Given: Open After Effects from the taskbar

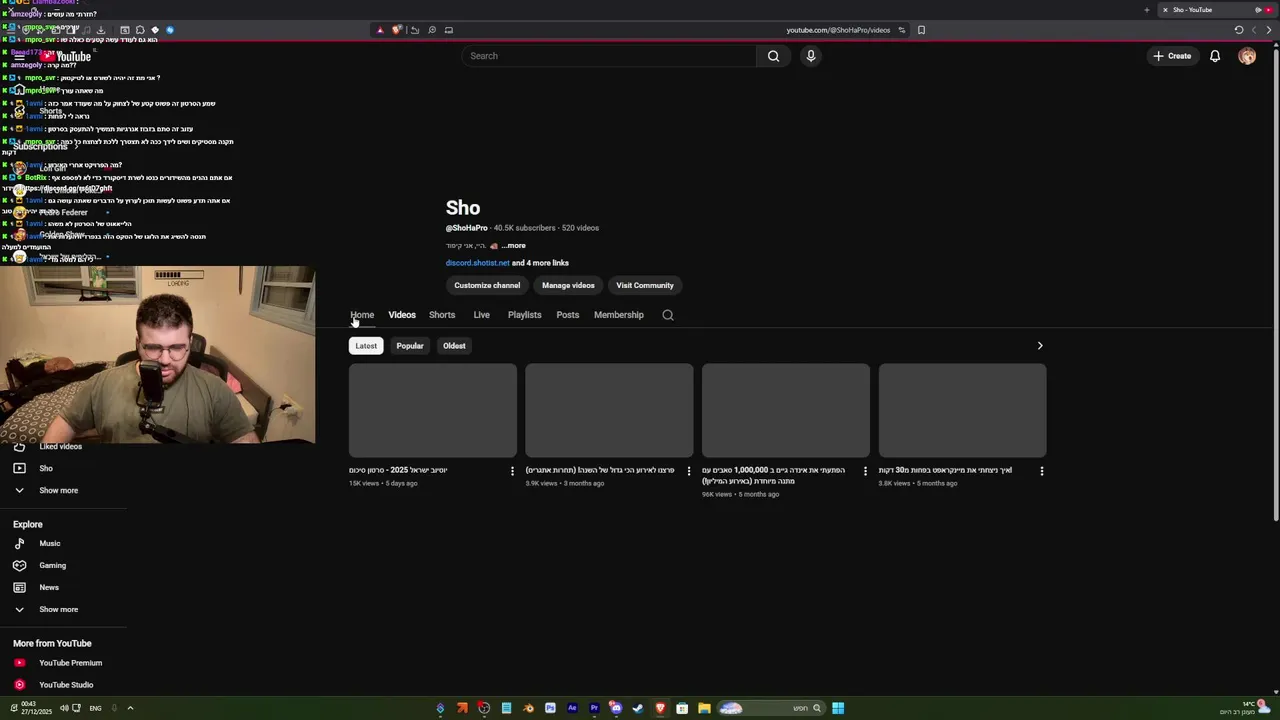Looking at the screenshot, I should click(572, 708).
